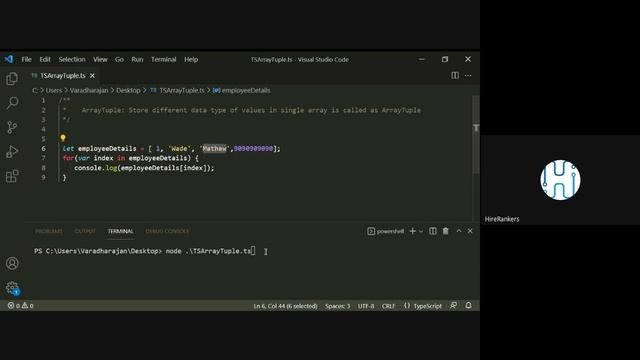Close the TSArrayTuple.ts editor tab
This screenshot has height=360, width=640.
[x=93, y=76]
